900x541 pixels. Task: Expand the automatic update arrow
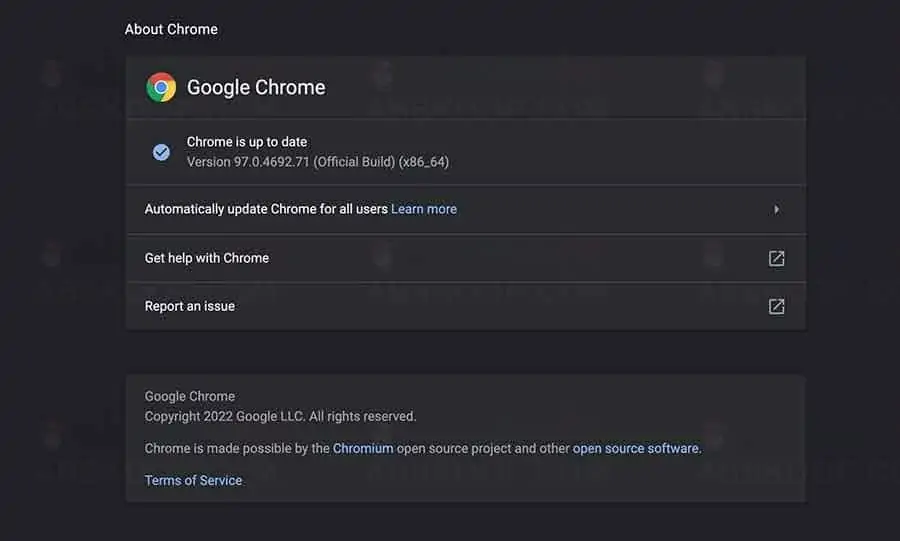[776, 210]
